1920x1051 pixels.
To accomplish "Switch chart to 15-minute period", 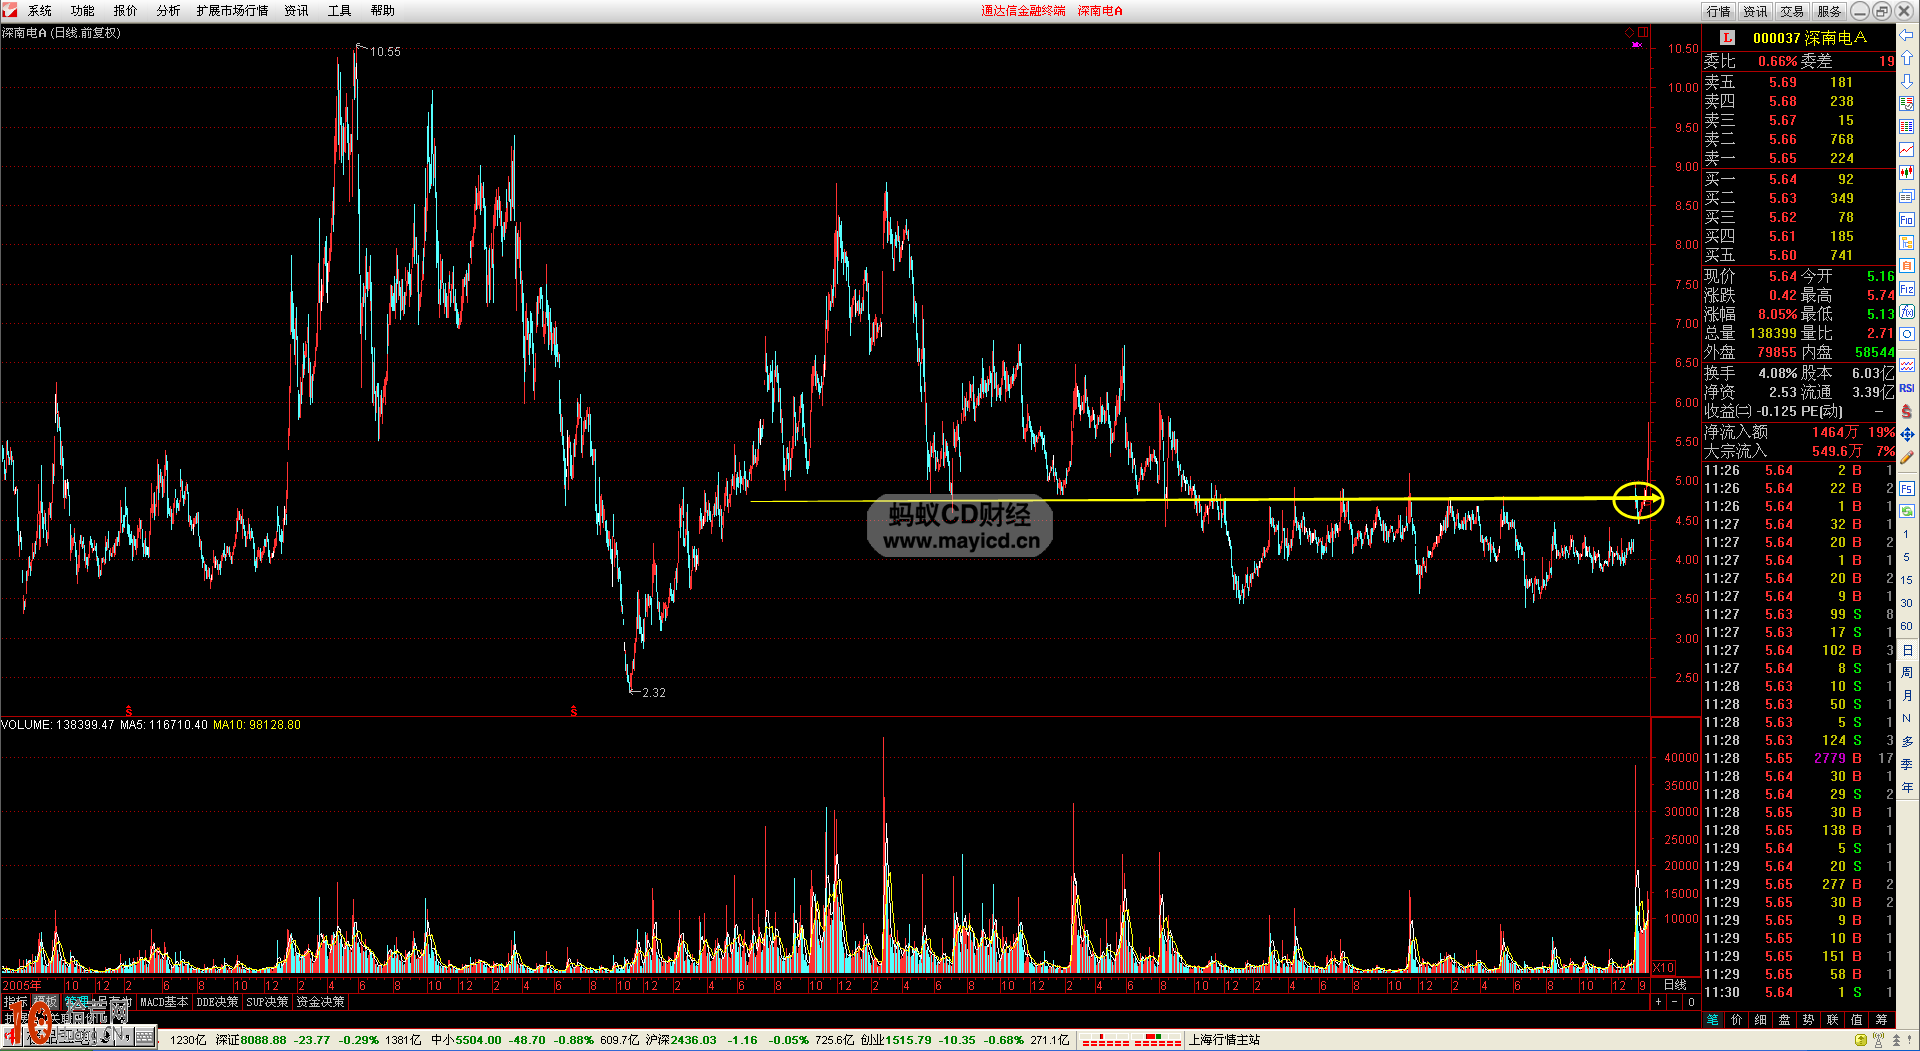I will pyautogui.click(x=1907, y=580).
